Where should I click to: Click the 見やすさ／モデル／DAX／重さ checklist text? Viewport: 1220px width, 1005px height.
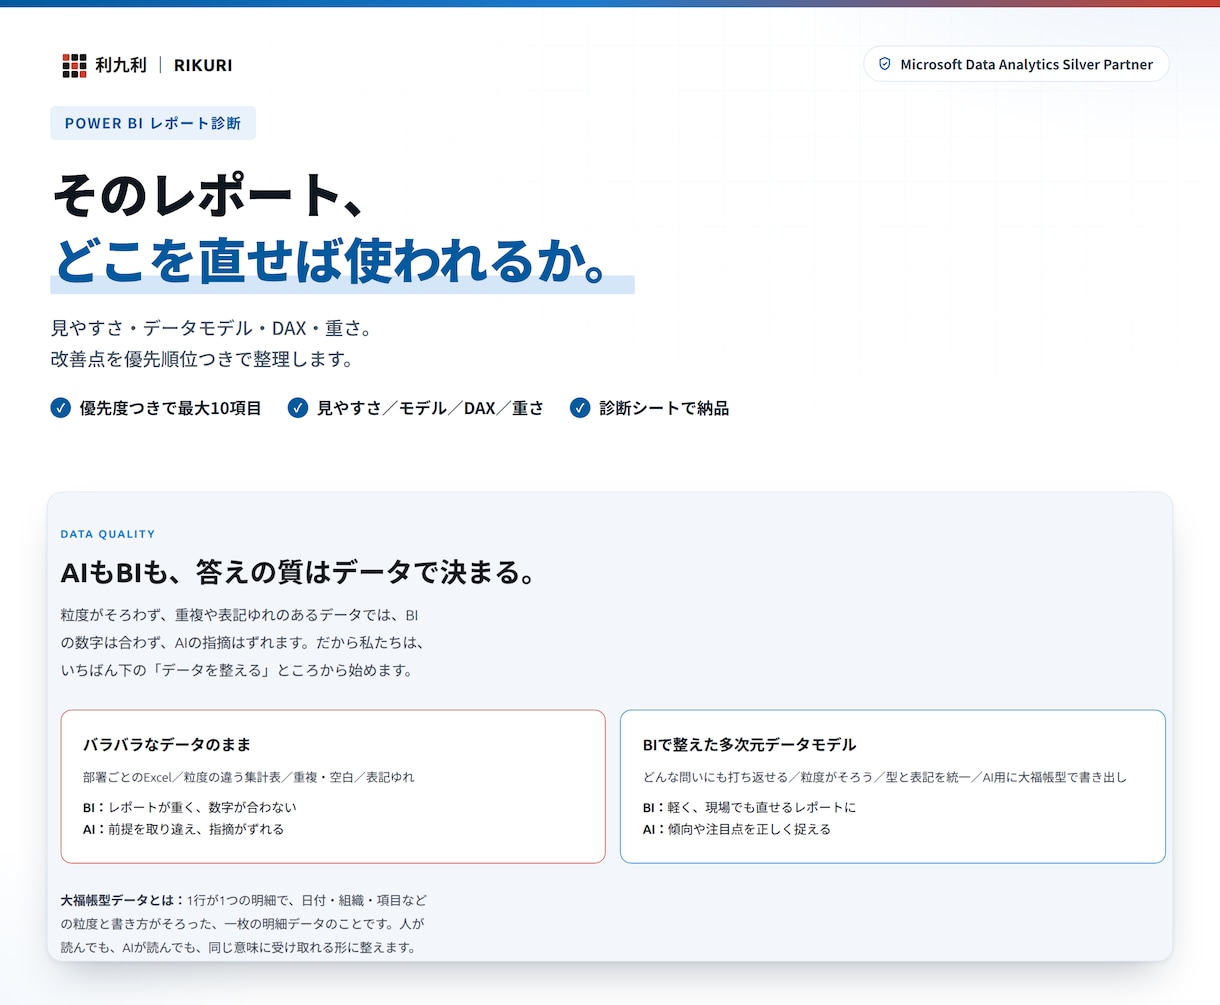tap(430, 408)
